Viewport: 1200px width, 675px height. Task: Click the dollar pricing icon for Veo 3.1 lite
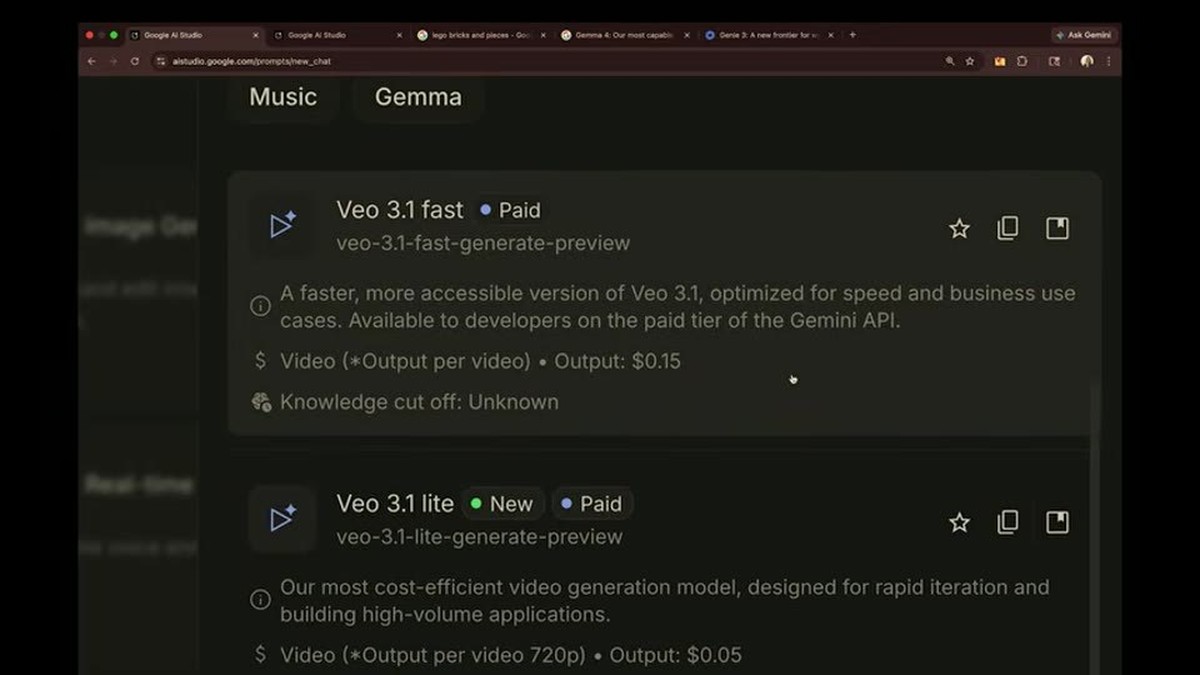260,655
